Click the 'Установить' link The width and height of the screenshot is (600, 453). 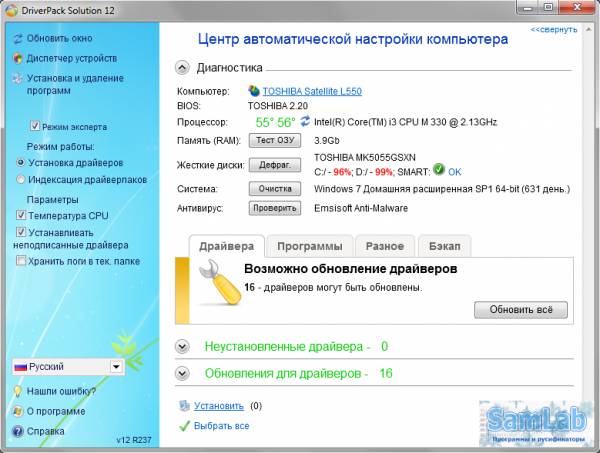coord(218,406)
